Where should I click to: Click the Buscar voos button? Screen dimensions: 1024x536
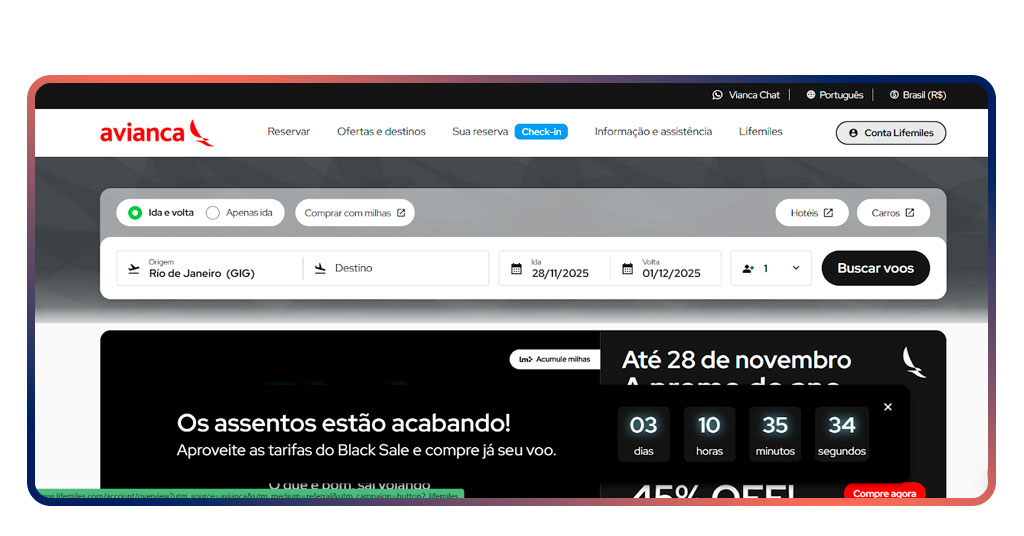pyautogui.click(x=875, y=268)
